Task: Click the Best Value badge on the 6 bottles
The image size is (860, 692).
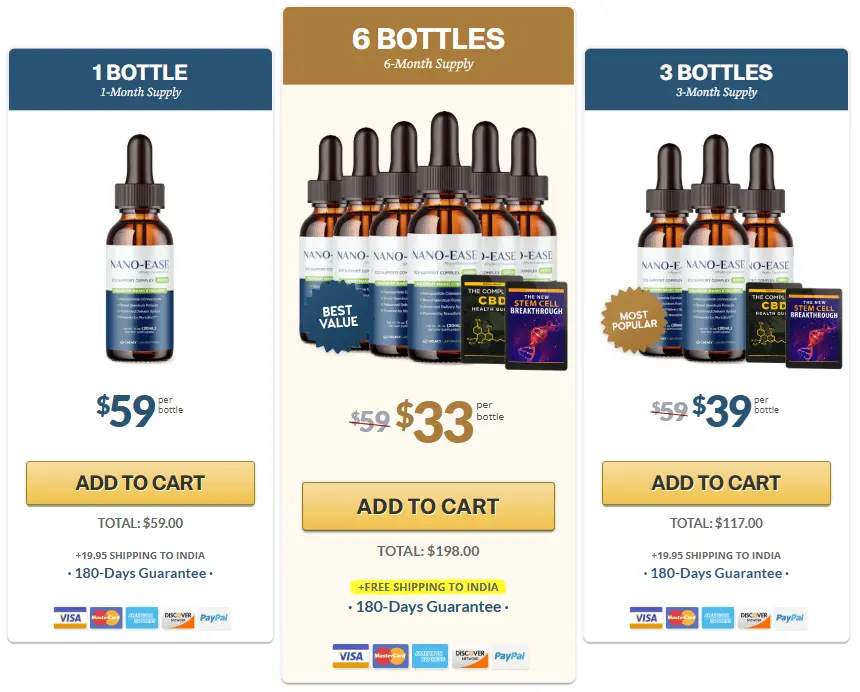Action: 338,317
